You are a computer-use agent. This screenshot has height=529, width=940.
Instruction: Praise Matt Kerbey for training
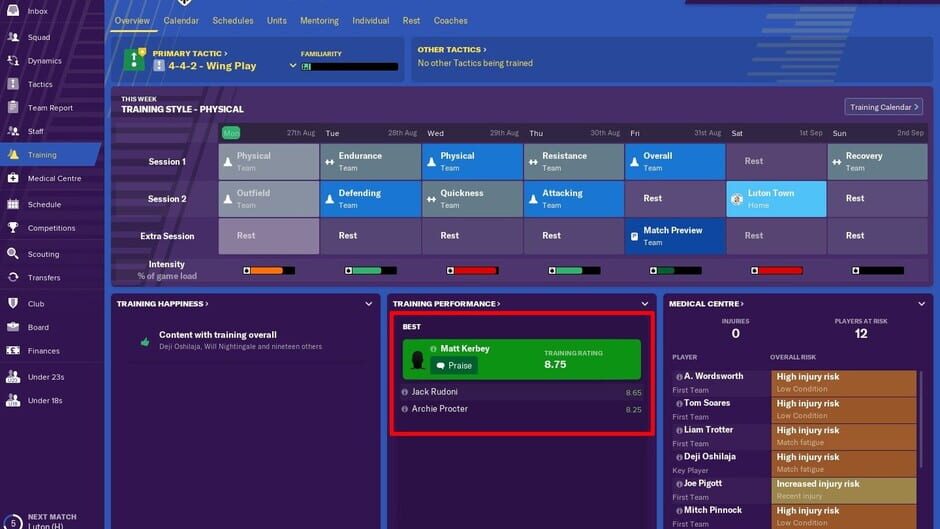click(454, 365)
